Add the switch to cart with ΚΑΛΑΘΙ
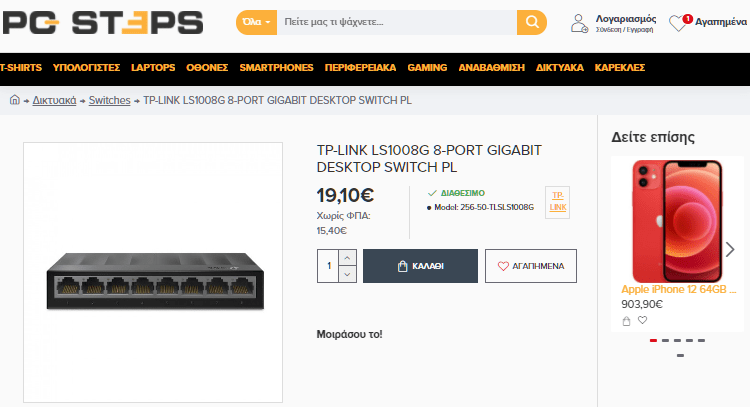The height and width of the screenshot is (407, 750). (420, 266)
